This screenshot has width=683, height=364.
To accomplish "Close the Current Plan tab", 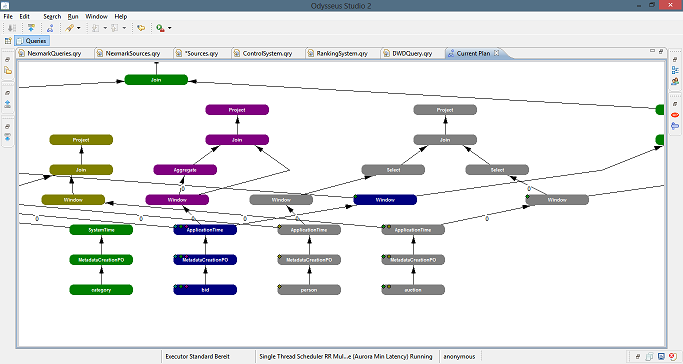I will pyautogui.click(x=496, y=53).
